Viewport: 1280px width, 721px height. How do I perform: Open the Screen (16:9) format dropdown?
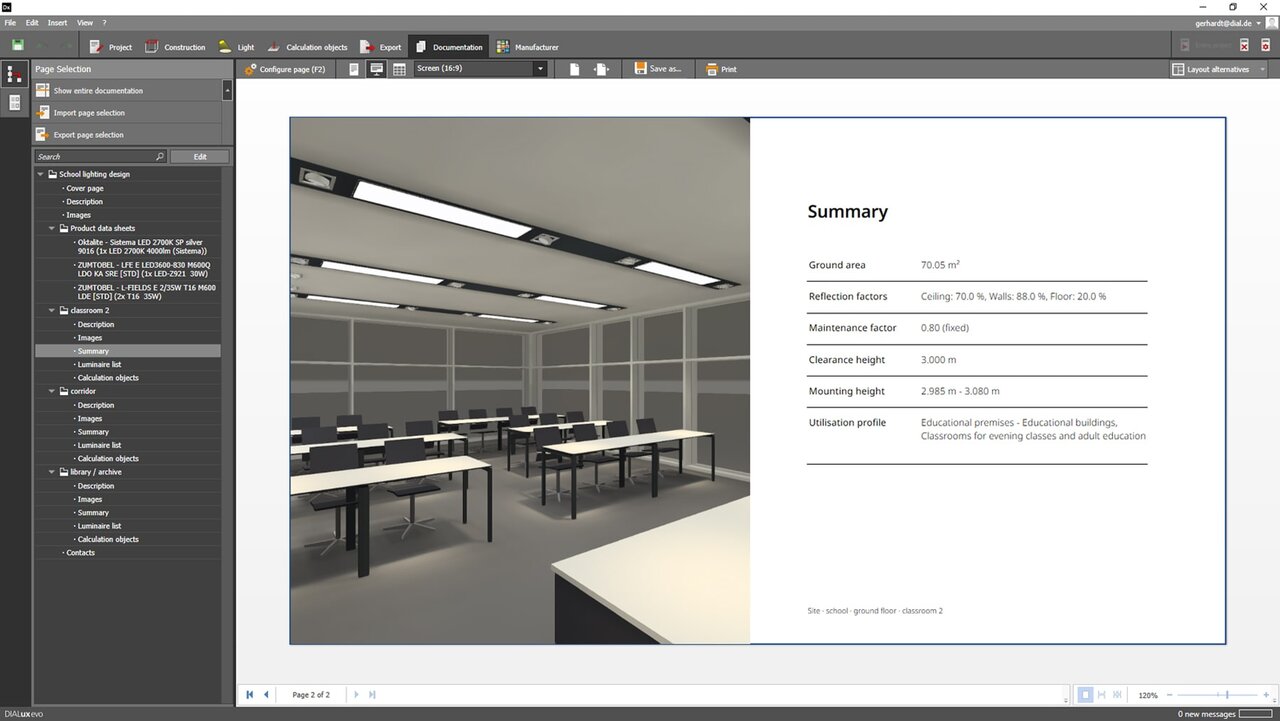481,69
